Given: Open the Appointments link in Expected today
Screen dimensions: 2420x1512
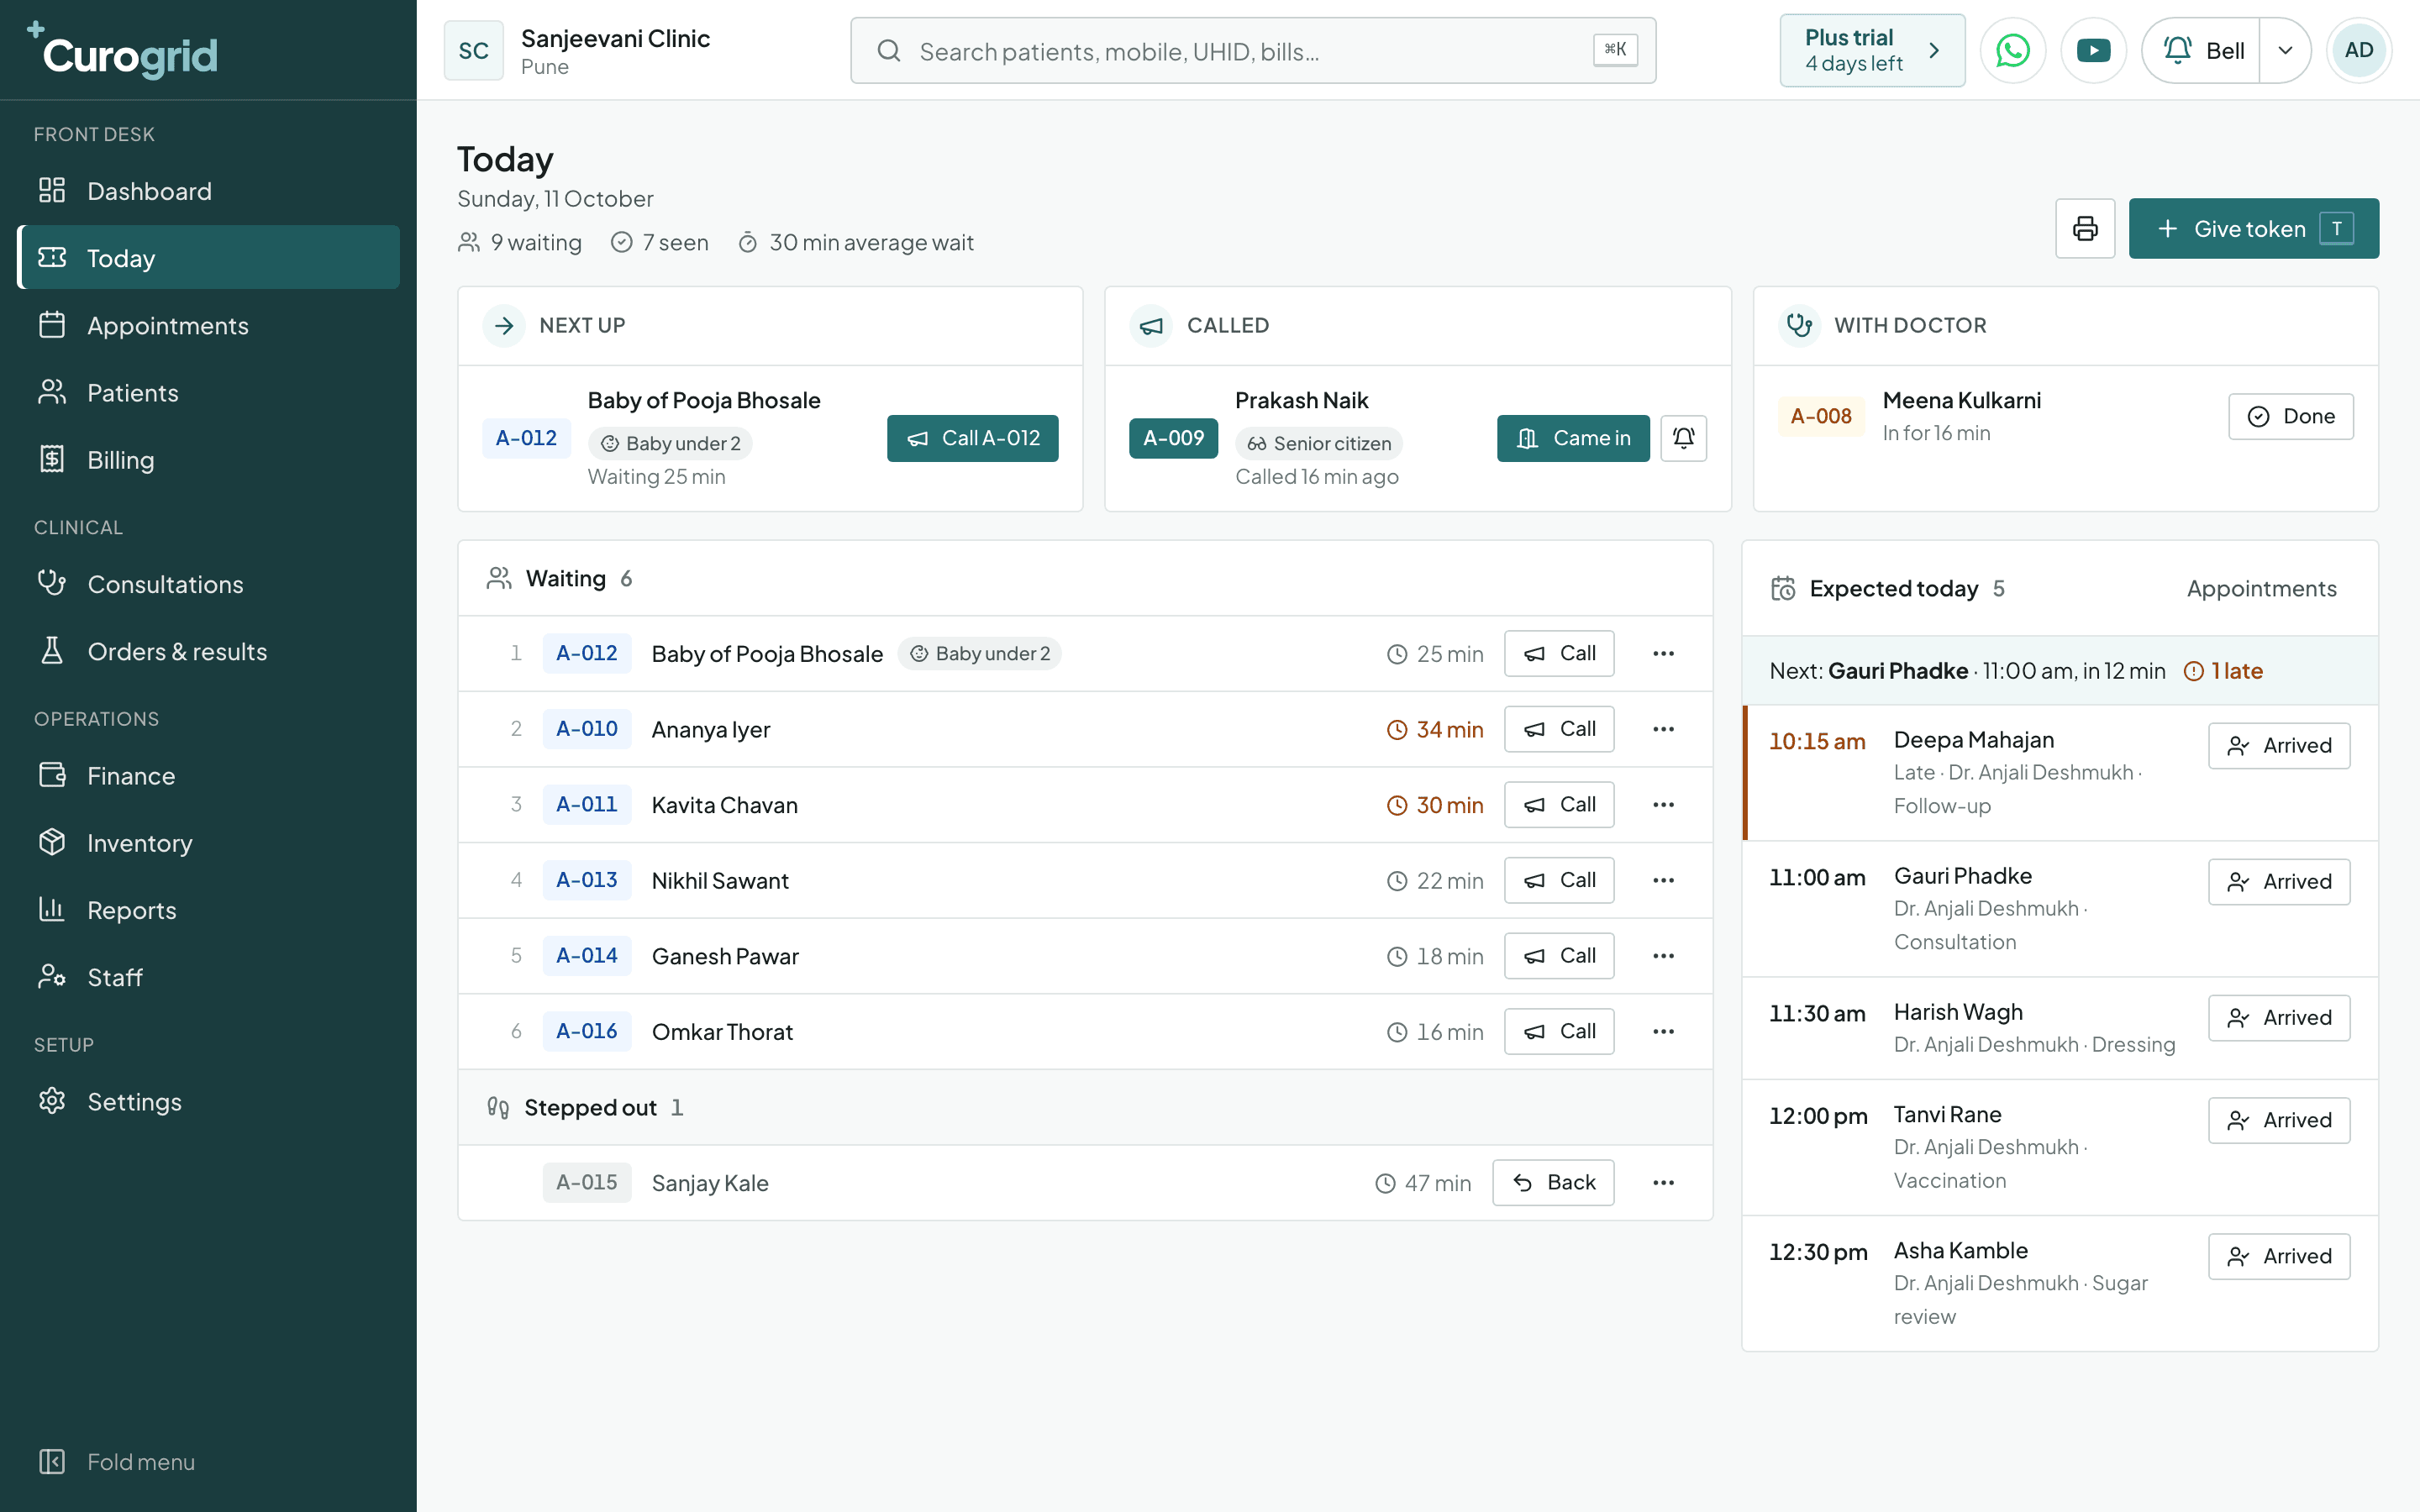Looking at the screenshot, I should [2261, 589].
